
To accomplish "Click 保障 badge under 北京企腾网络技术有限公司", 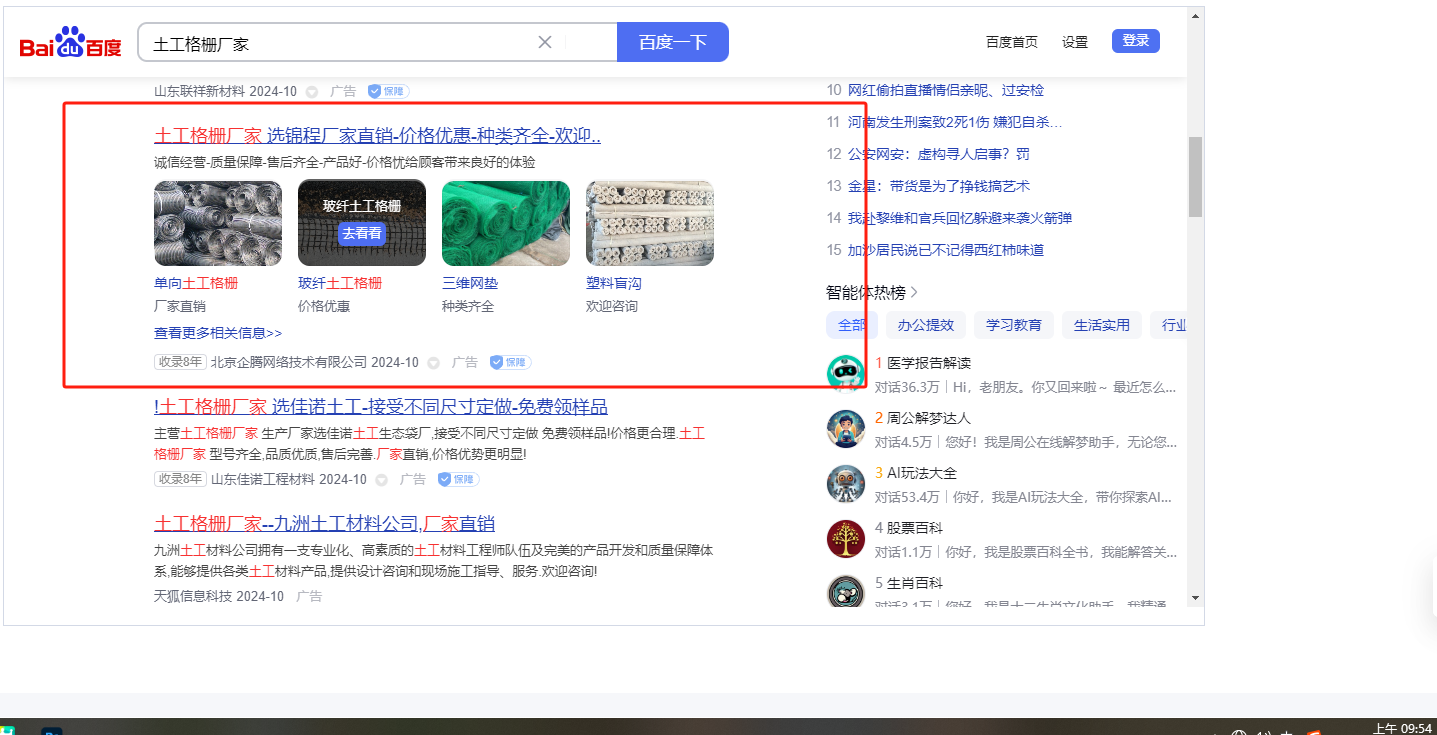I will tap(510, 362).
